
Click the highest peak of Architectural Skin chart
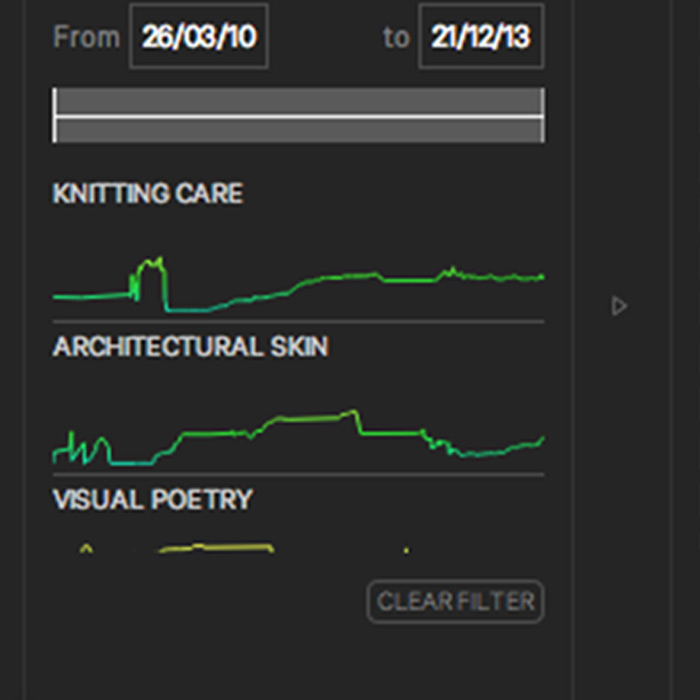pos(352,412)
